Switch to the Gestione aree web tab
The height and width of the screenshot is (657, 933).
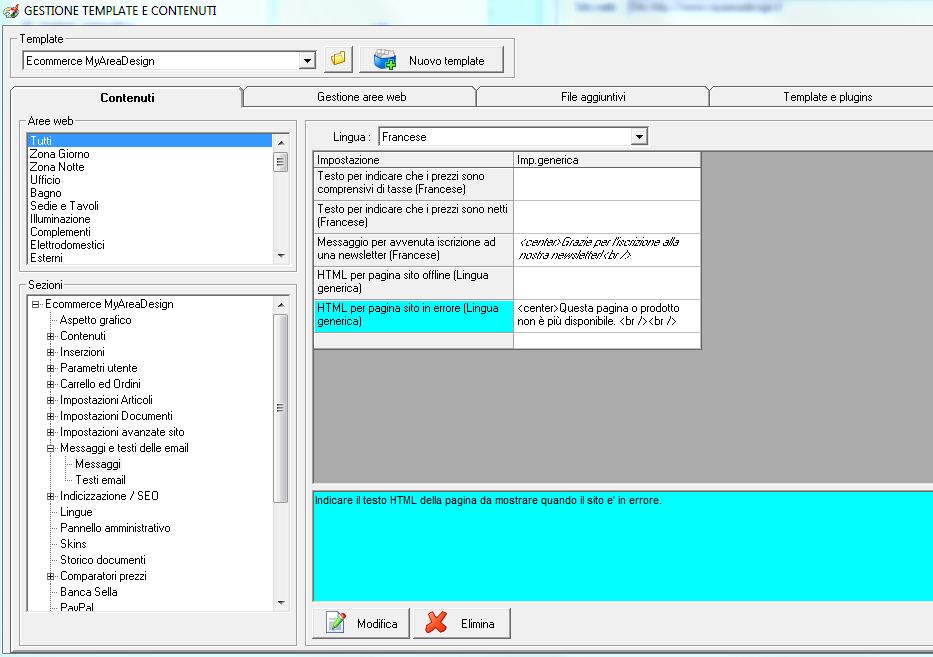click(361, 97)
